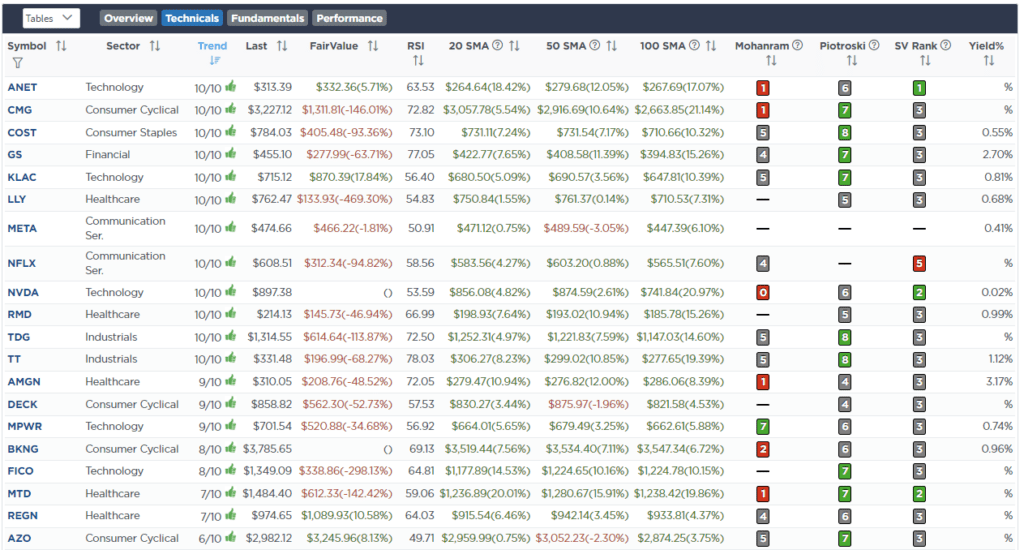Open the NFLX ticker link

[x=22, y=263]
